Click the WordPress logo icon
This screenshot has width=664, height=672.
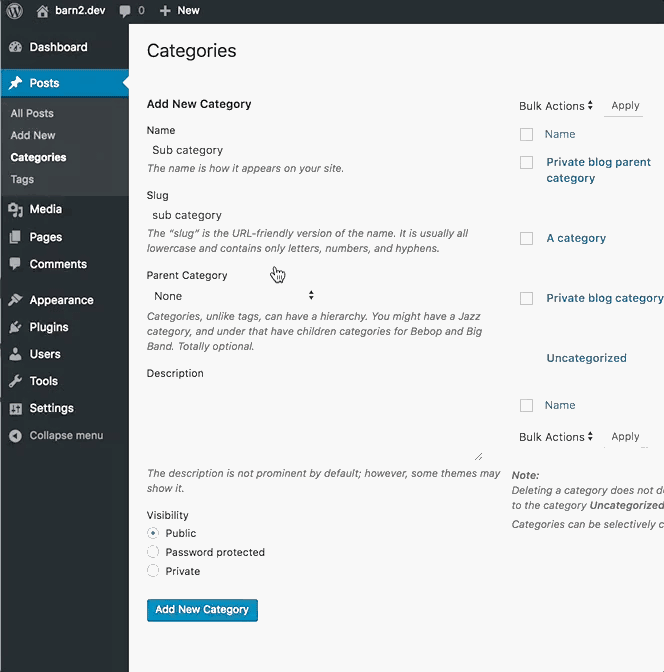coord(15,10)
